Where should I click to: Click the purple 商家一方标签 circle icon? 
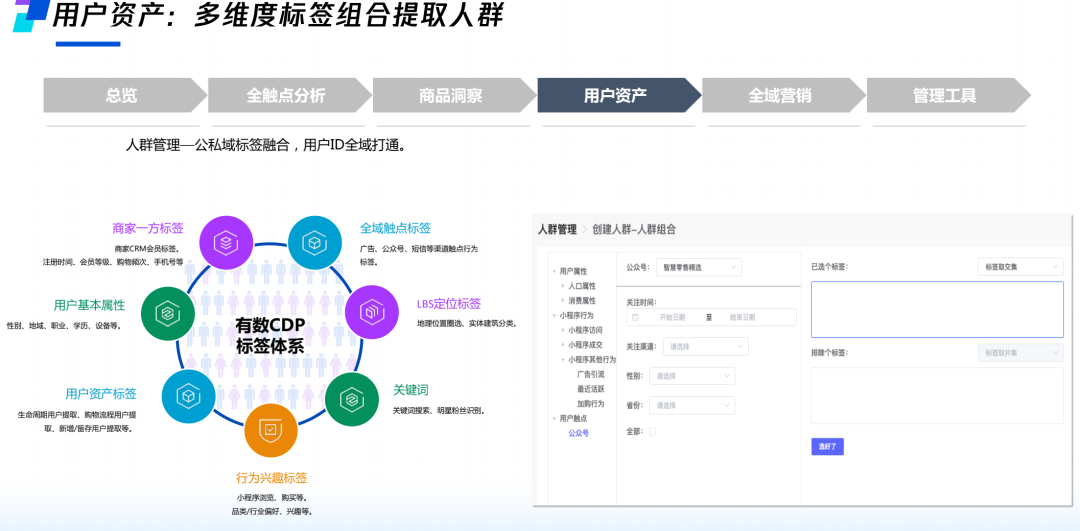tap(226, 242)
